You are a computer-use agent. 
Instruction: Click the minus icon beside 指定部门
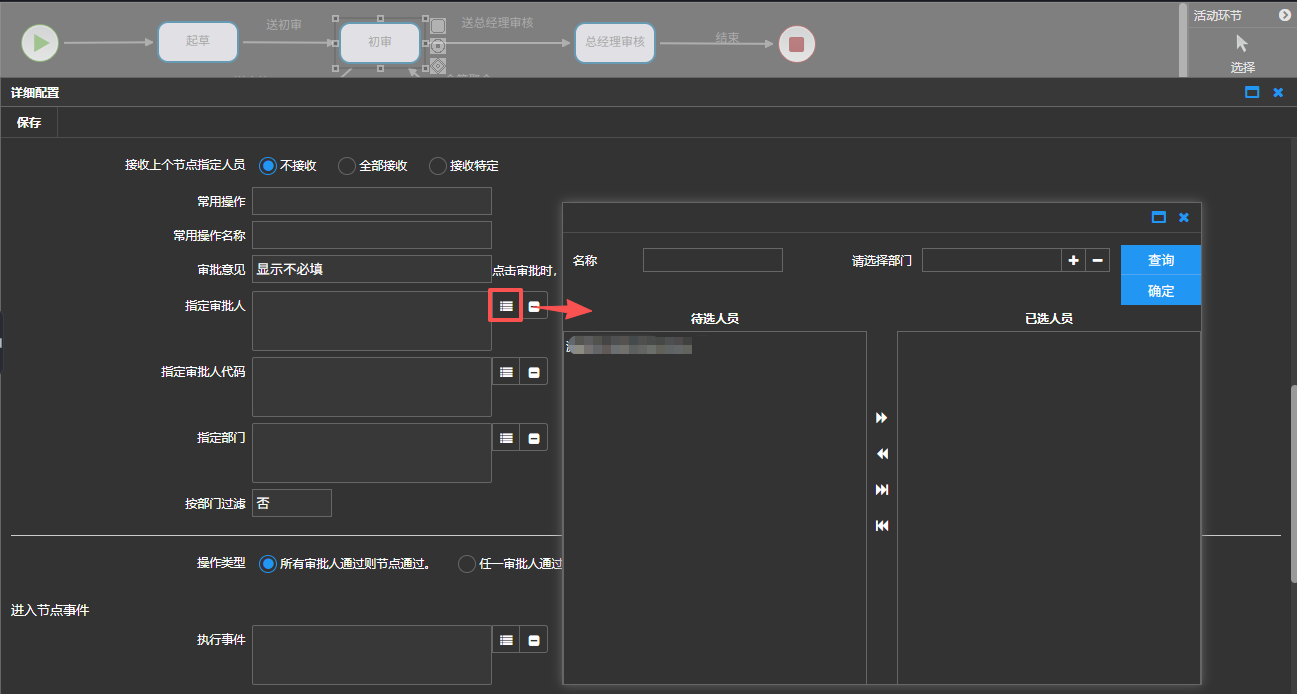click(534, 438)
